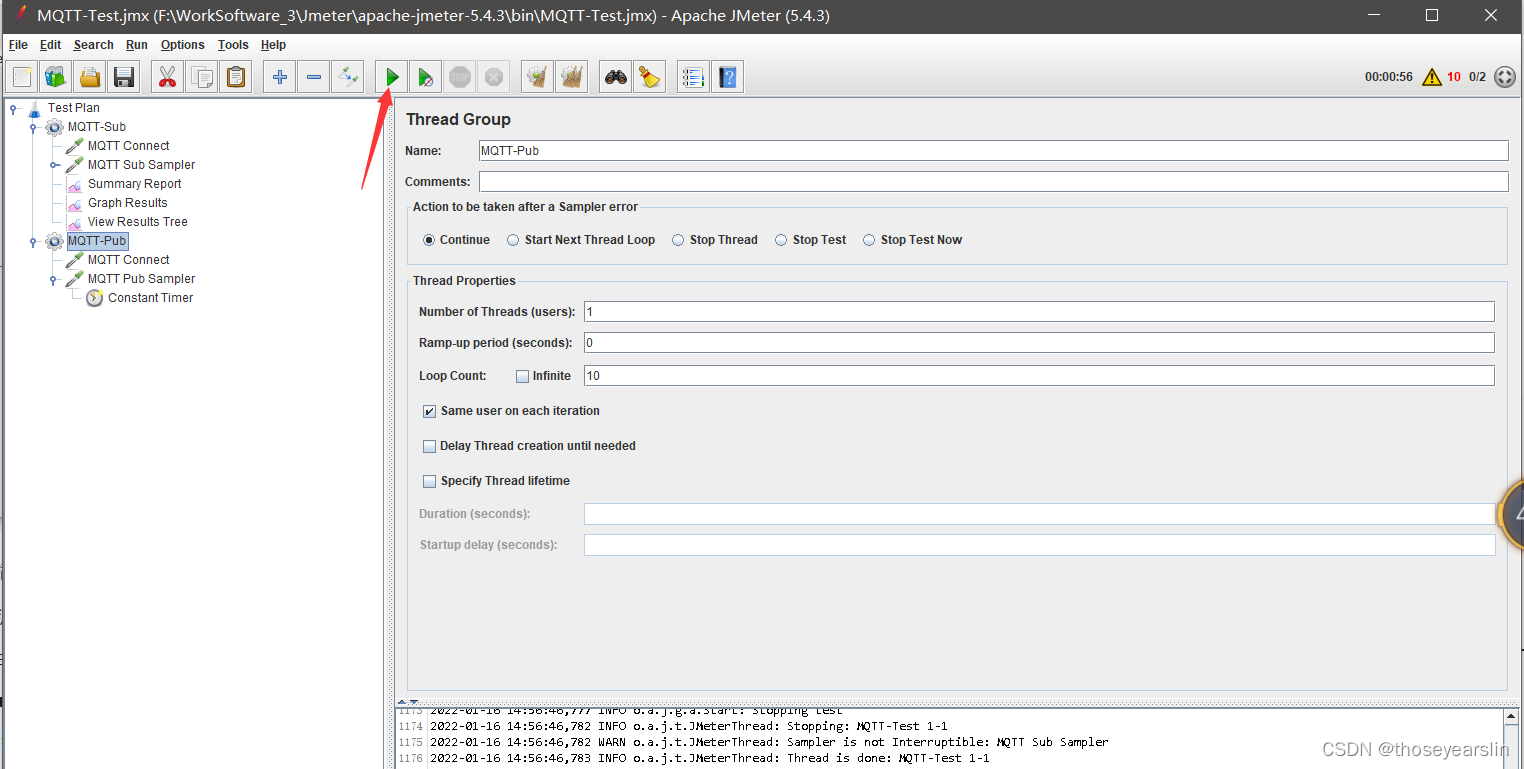This screenshot has height=769, width=1524.
Task: Toggle MQTT Sub Sampler tree handle
Action: coord(54,165)
